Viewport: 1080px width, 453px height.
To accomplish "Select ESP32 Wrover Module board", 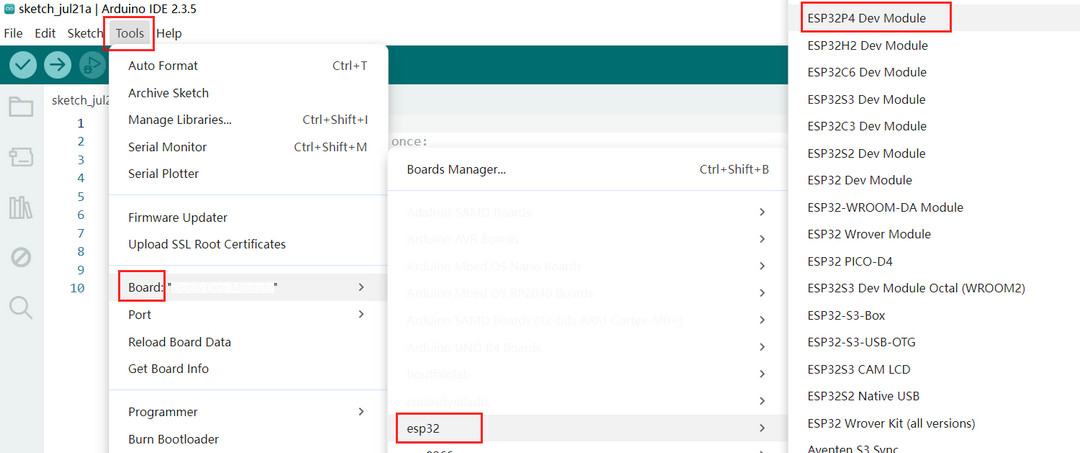I will pyautogui.click(x=934, y=234).
